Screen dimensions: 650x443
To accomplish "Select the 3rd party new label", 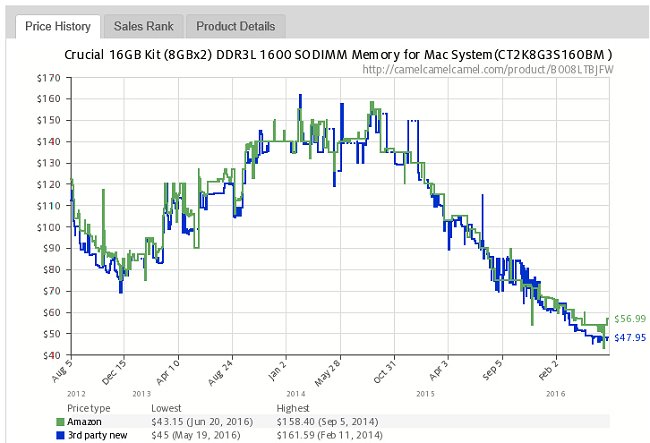I will coord(97,435).
